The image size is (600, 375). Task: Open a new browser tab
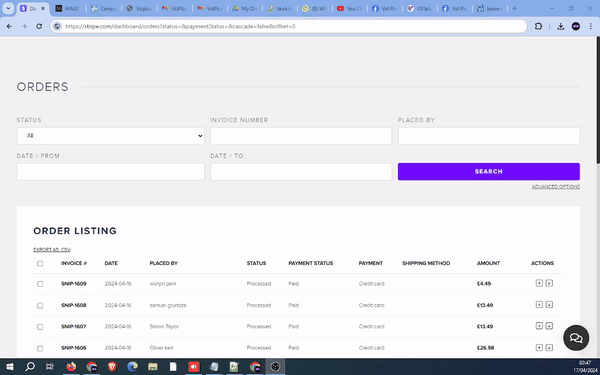tap(515, 8)
